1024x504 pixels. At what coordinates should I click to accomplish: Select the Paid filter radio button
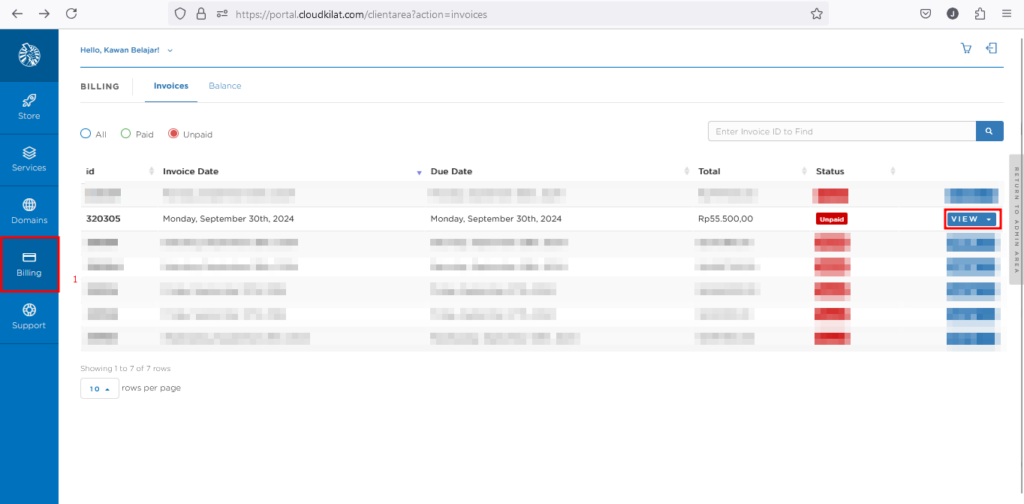click(126, 134)
